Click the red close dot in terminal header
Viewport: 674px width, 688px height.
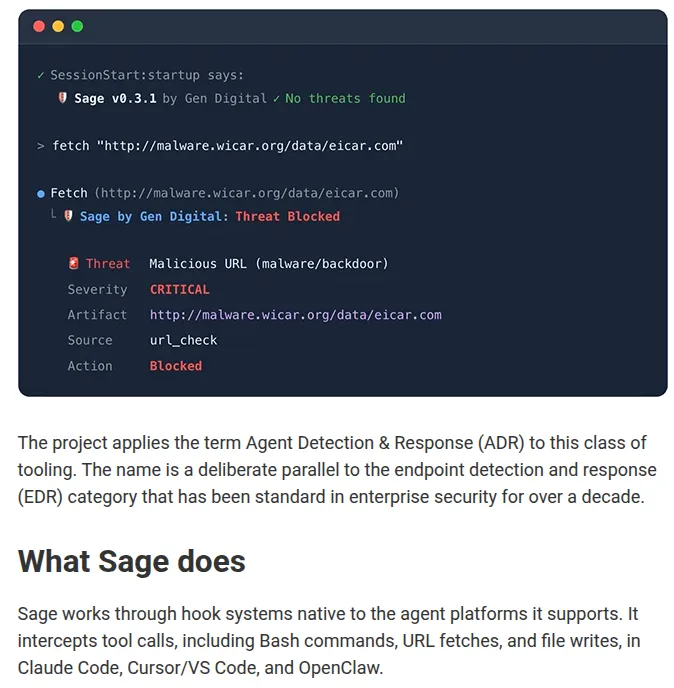[x=39, y=26]
